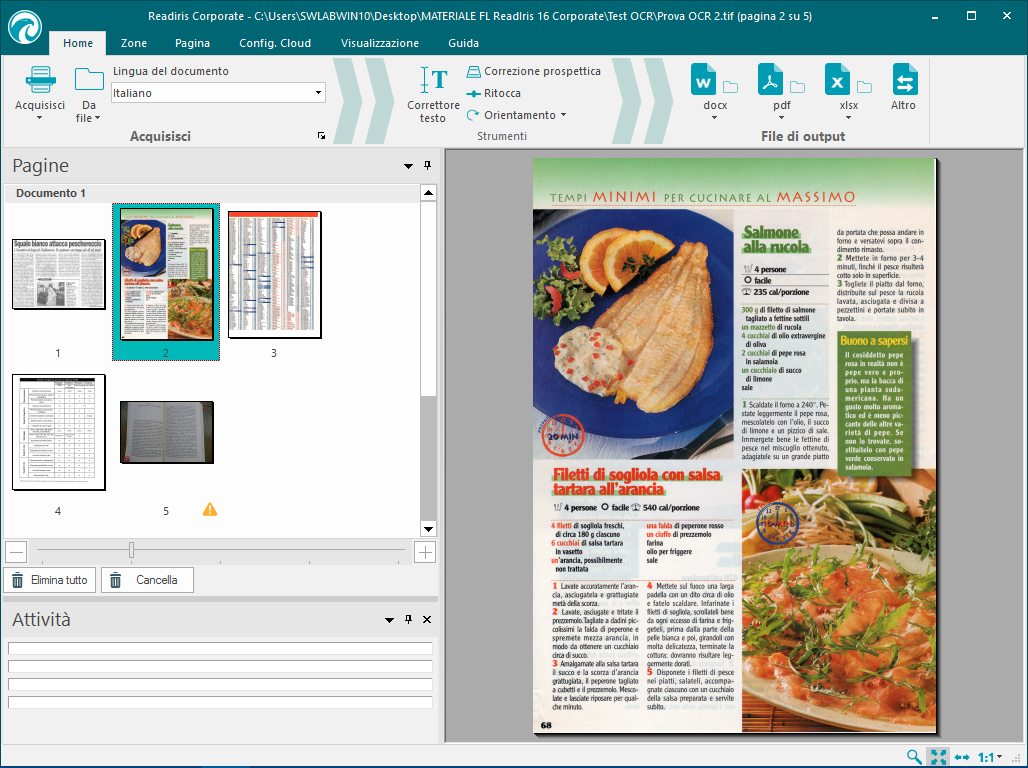Toggle fit-to-width arrows in status bar
The height and width of the screenshot is (768, 1028).
[x=962, y=757]
